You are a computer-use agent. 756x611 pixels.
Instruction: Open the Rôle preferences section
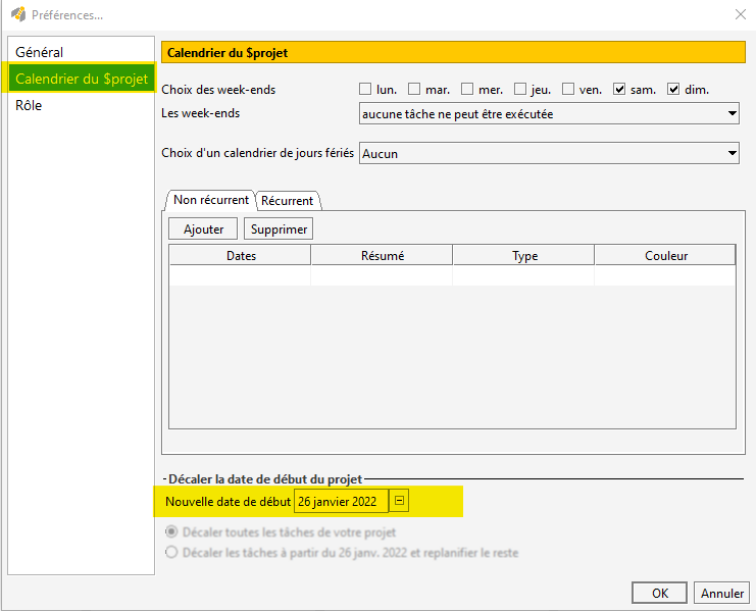29,105
